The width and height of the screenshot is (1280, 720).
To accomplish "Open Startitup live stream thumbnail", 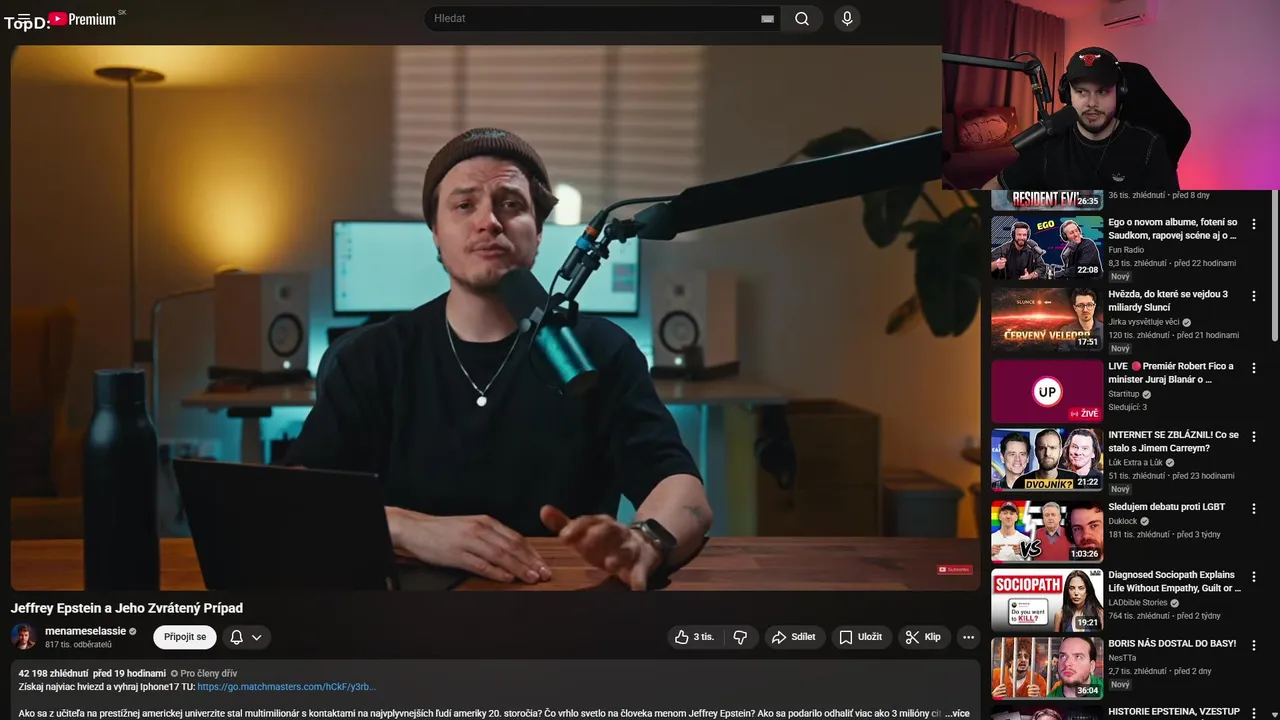I will 1047,391.
